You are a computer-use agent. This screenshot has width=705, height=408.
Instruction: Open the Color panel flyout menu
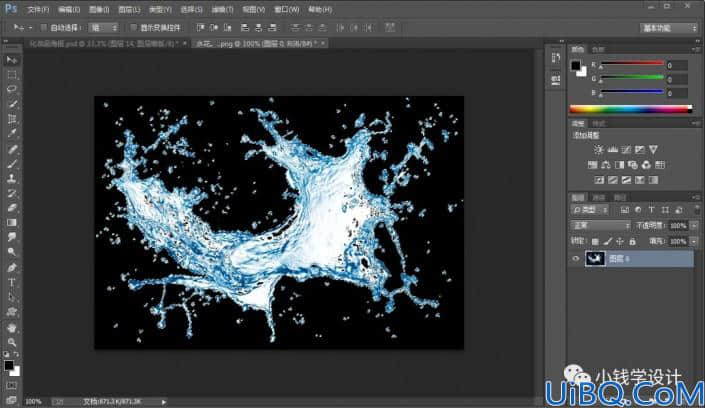click(696, 49)
